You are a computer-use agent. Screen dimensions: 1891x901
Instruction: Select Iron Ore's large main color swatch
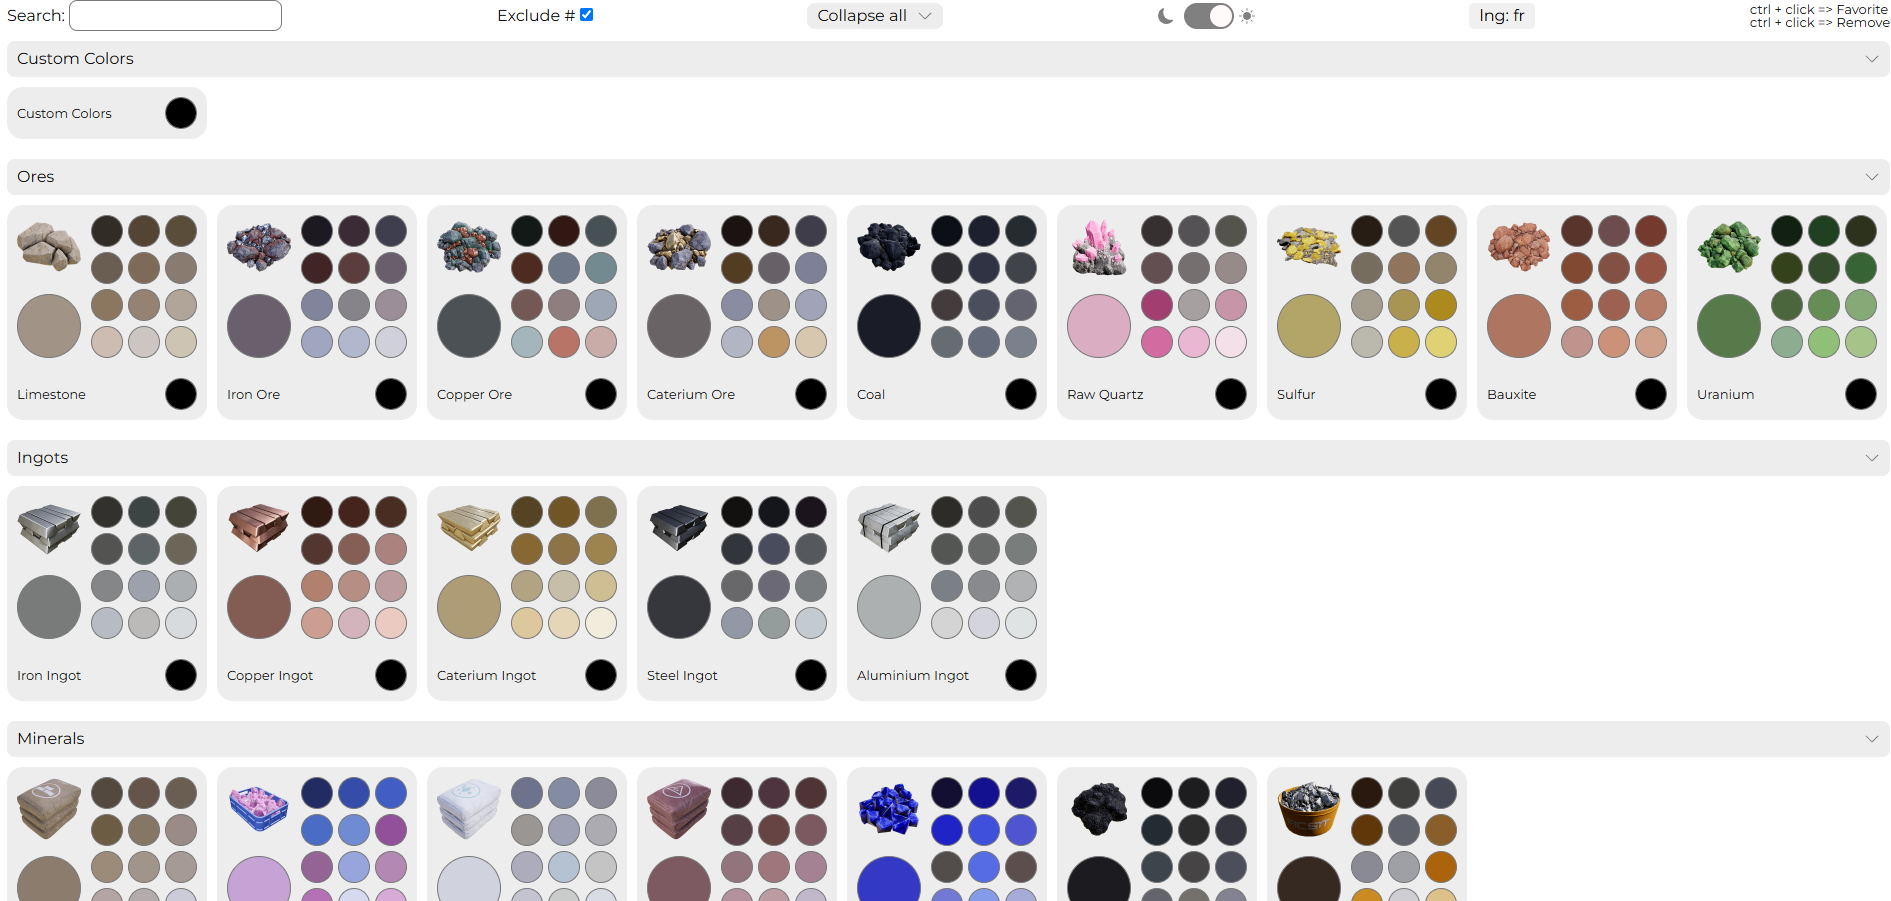click(x=259, y=326)
